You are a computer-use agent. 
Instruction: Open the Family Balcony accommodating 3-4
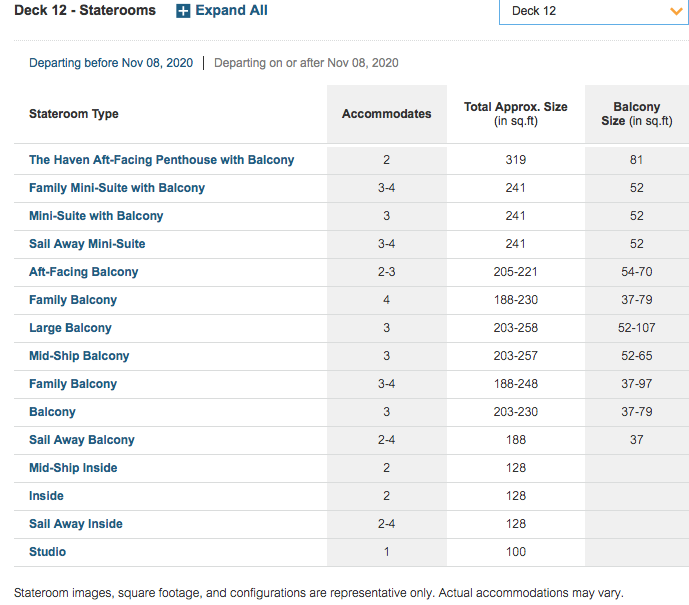[x=73, y=384]
